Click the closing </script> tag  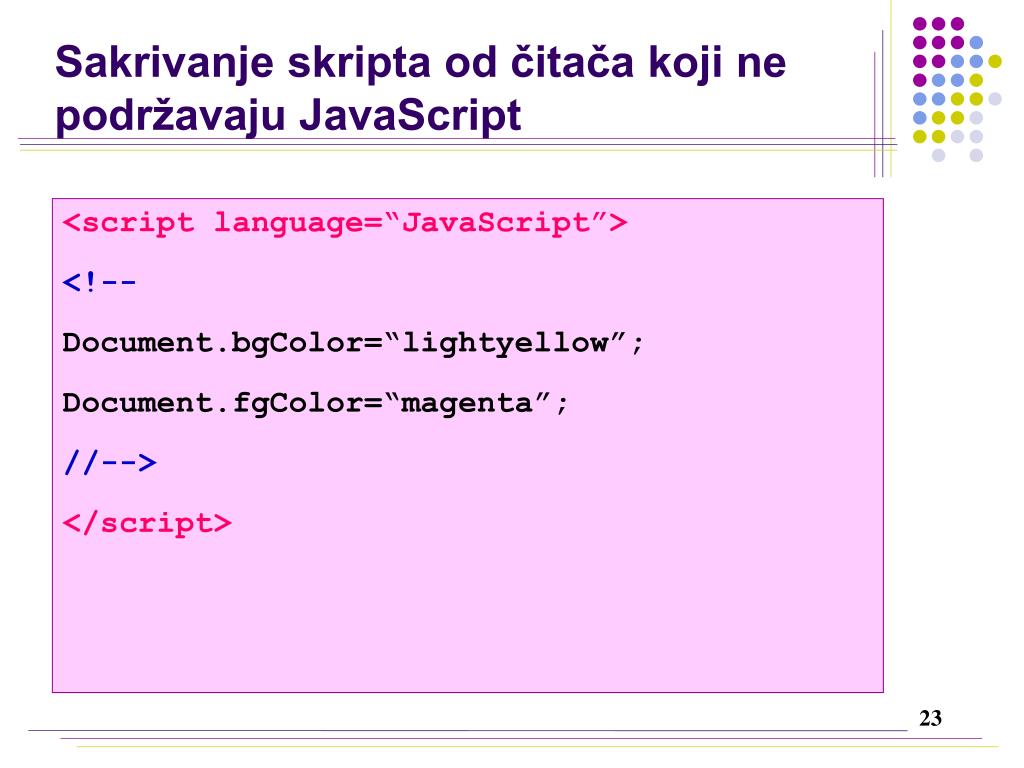coord(147,524)
